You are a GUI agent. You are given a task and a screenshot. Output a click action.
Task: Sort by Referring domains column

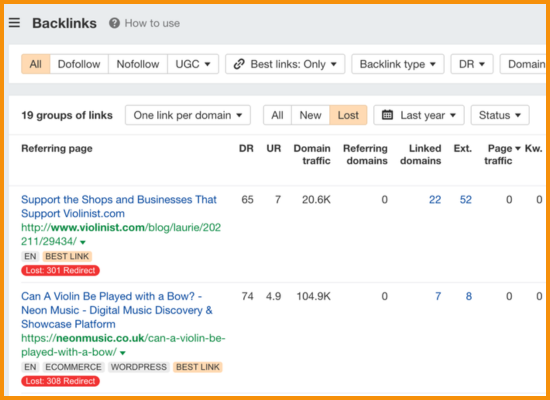365,154
